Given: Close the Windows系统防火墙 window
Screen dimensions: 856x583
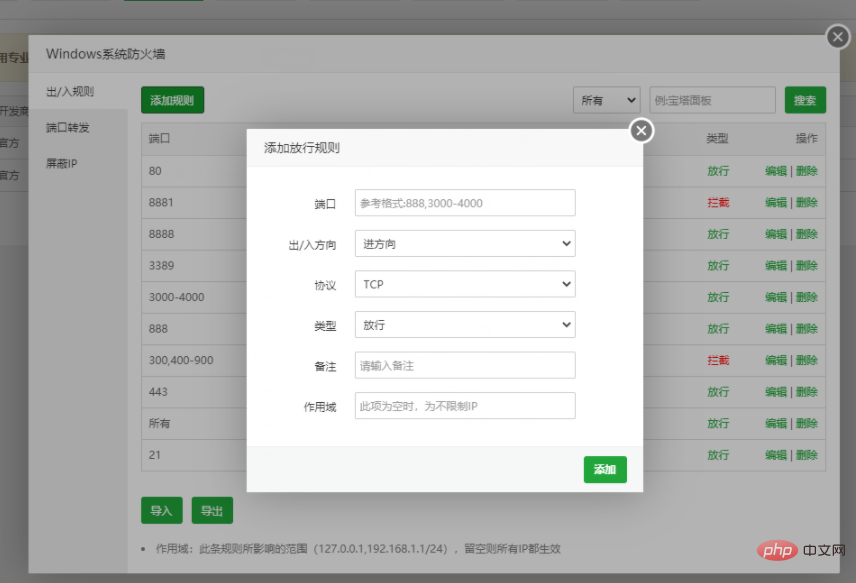Looking at the screenshot, I should (x=837, y=37).
